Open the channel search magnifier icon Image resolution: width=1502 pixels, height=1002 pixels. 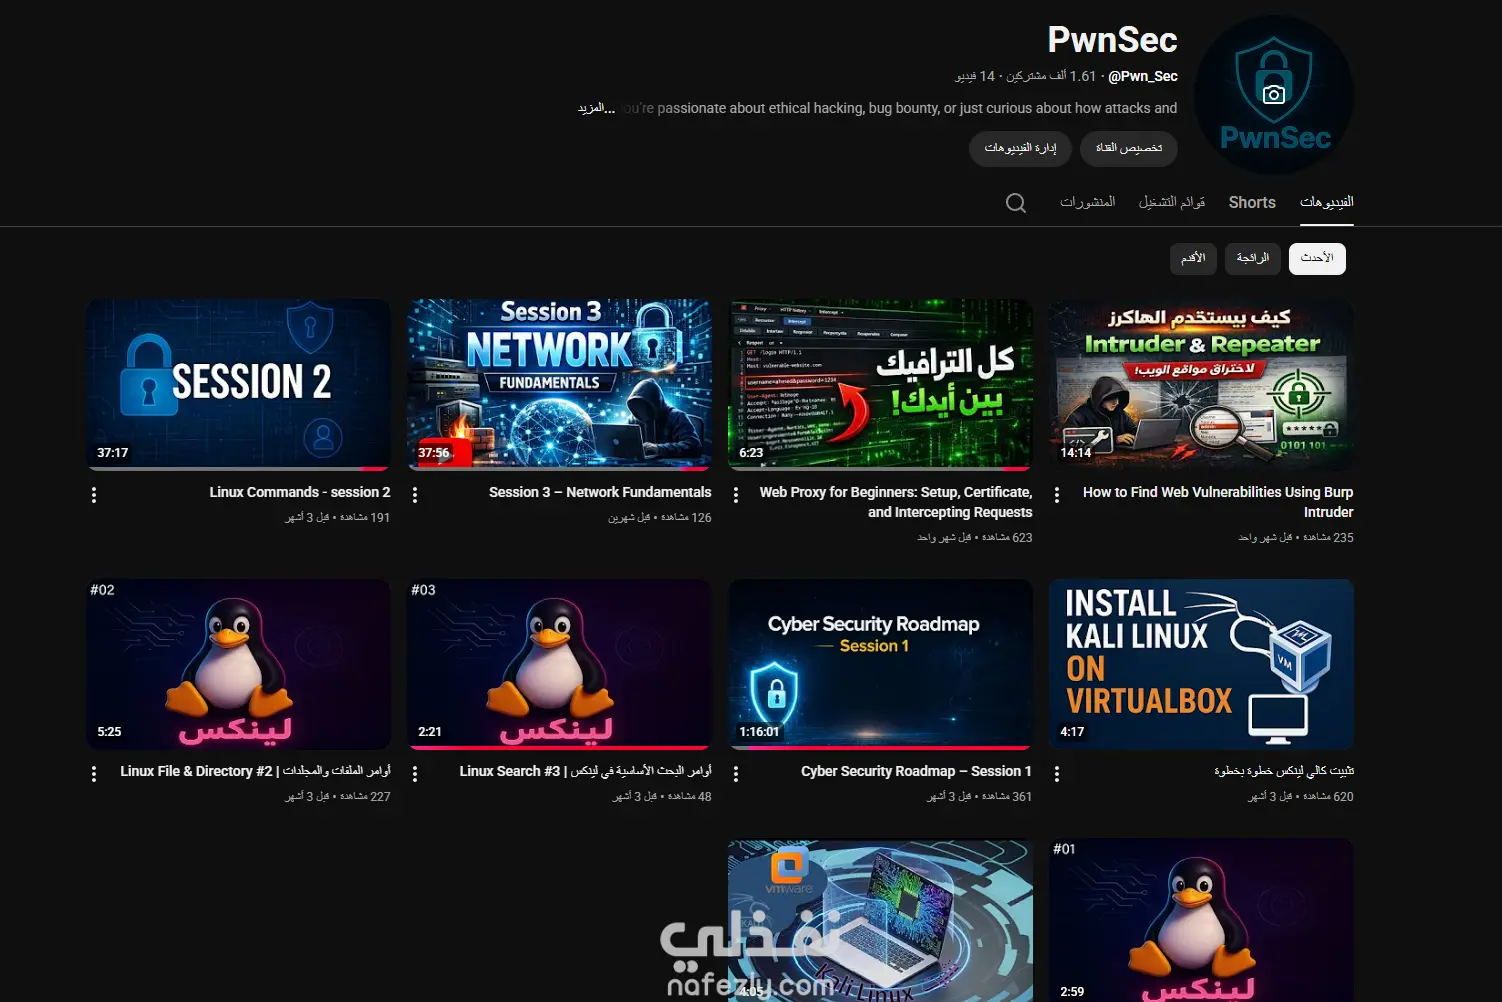[1016, 203]
